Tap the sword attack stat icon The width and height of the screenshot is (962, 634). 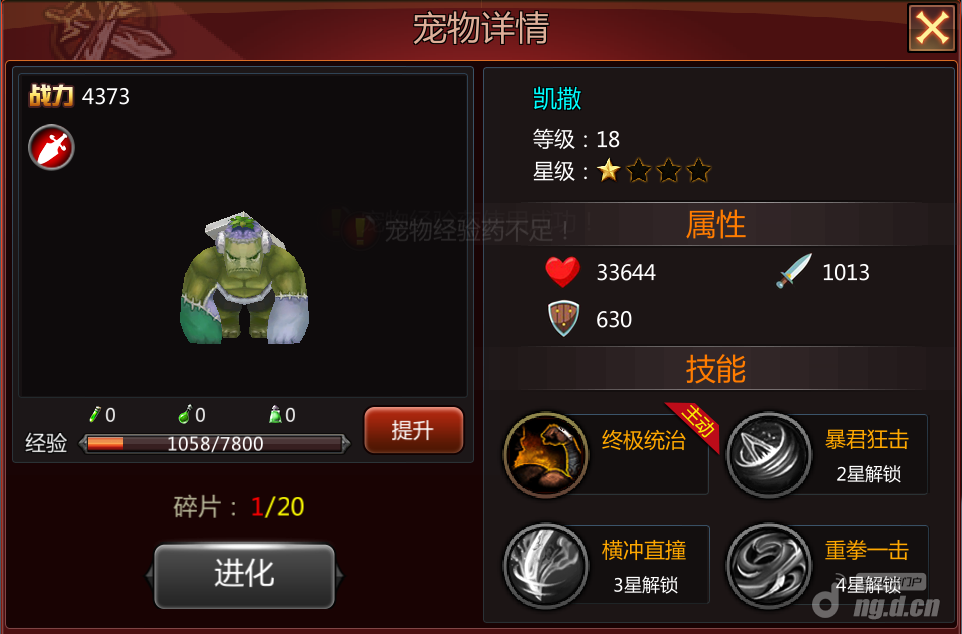(x=793, y=271)
